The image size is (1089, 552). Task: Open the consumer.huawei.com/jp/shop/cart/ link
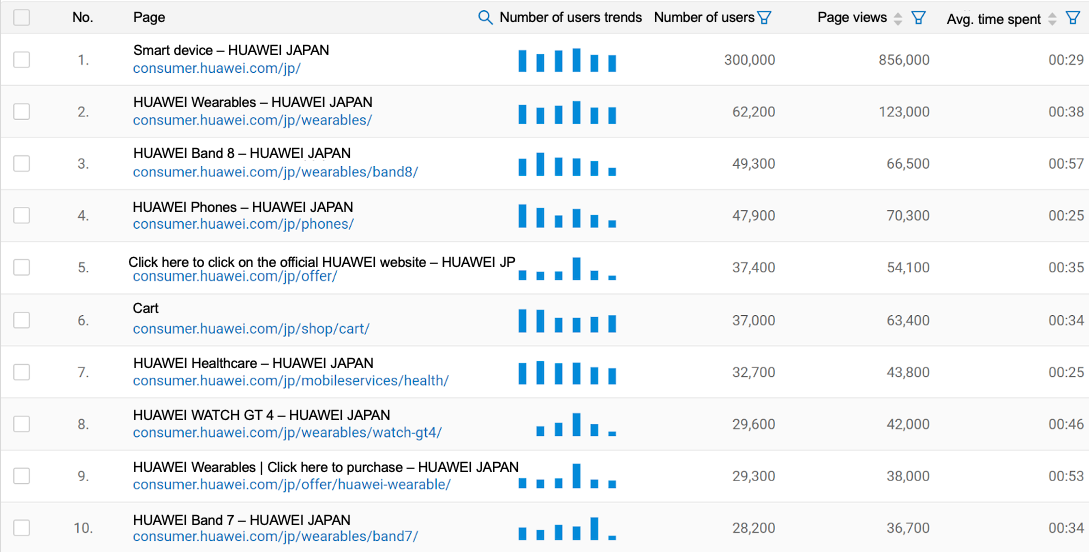[x=251, y=328]
